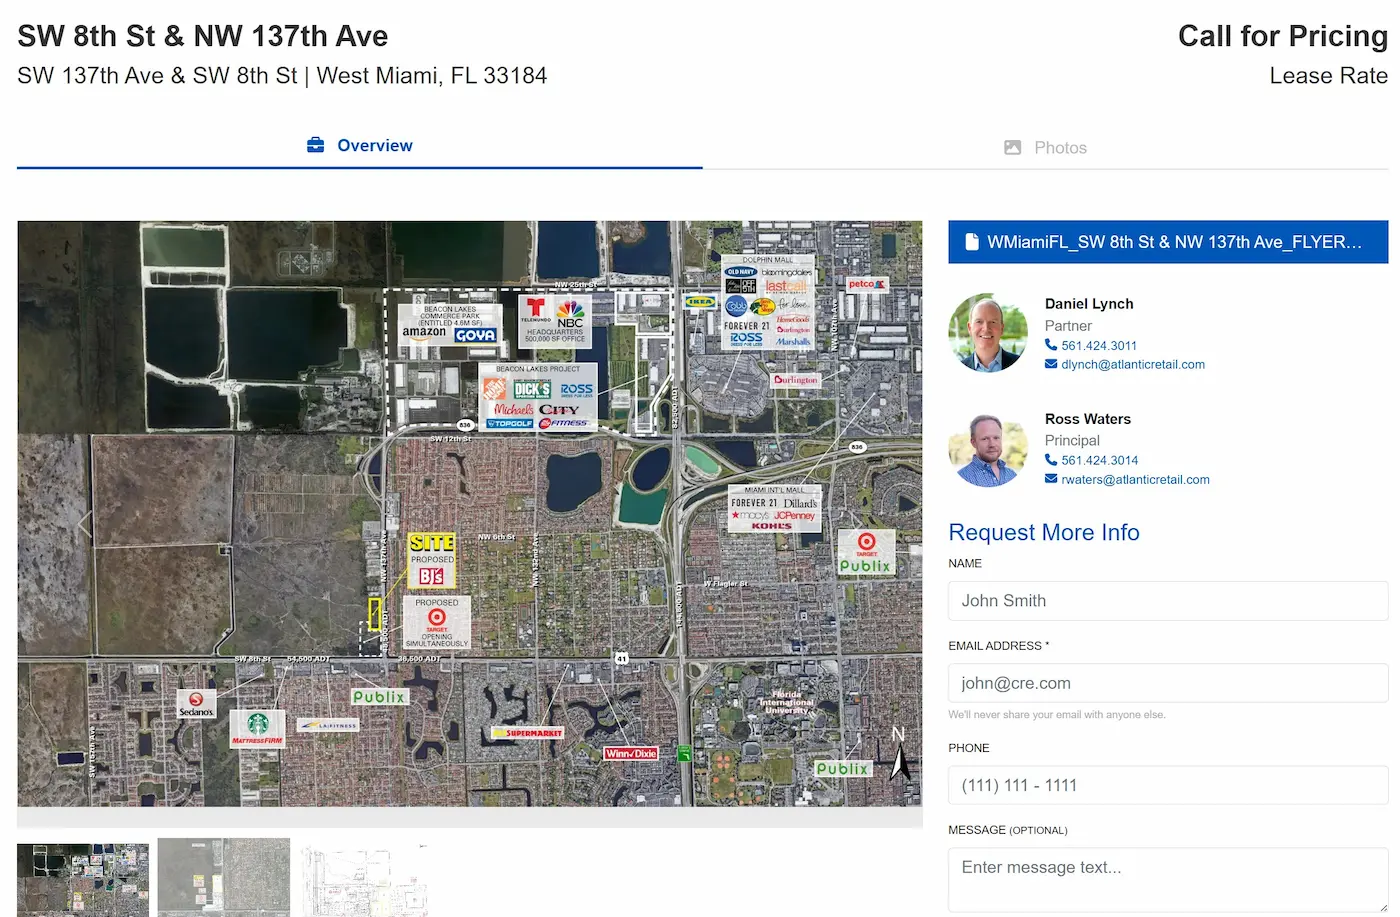Email dlynch@atlanticretail.com
The height and width of the screenshot is (917, 1400).
[1133, 365]
